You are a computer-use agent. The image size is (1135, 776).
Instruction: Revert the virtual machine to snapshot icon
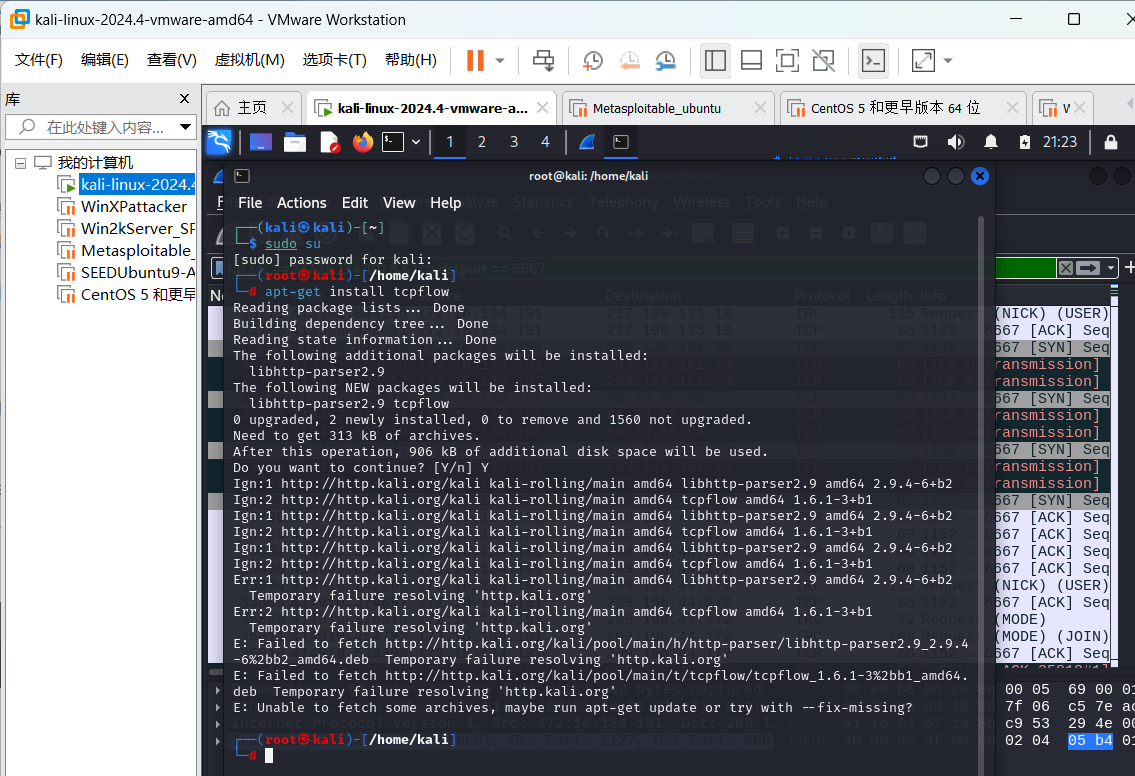629,61
